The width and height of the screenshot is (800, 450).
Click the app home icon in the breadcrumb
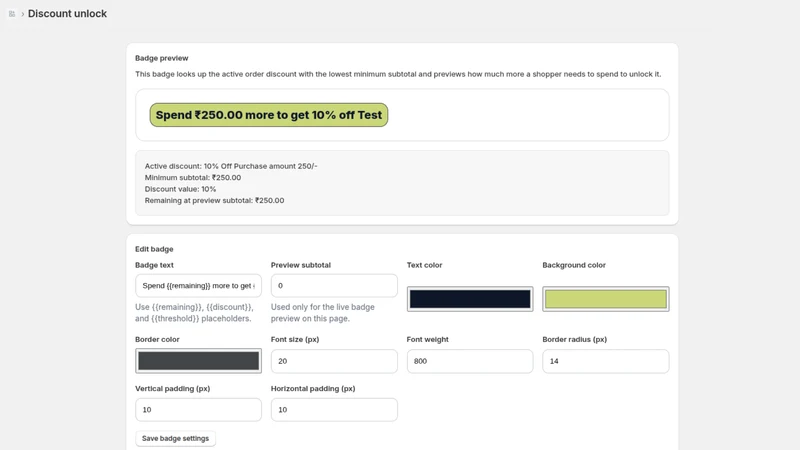click(12, 14)
